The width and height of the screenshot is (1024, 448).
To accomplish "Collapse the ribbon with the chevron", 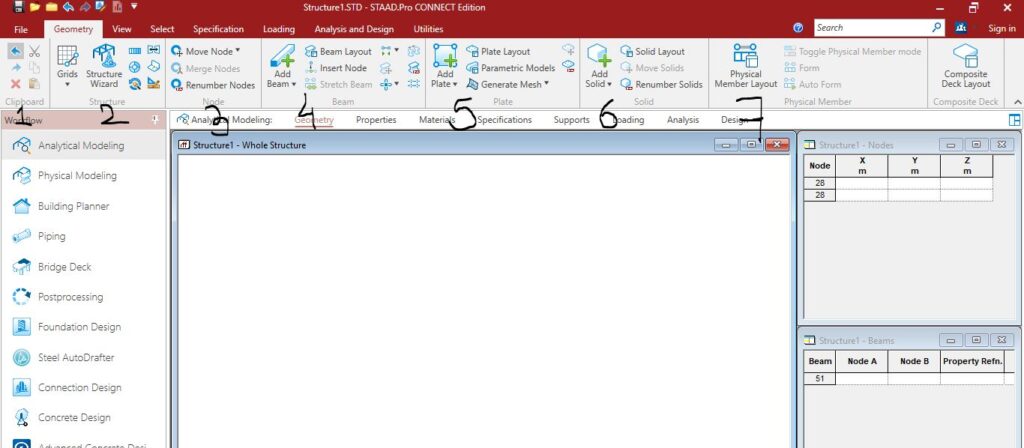I will (1016, 102).
